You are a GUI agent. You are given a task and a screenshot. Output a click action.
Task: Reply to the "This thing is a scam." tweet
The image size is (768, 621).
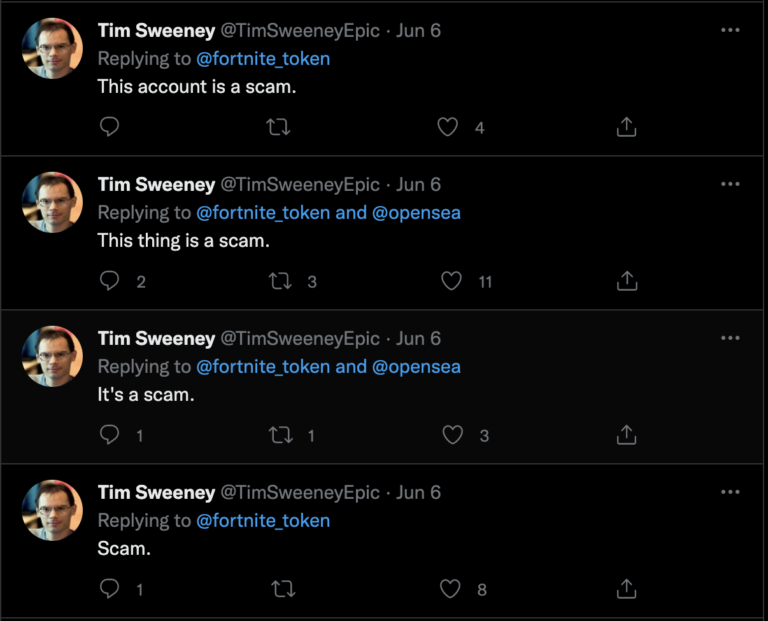point(111,281)
